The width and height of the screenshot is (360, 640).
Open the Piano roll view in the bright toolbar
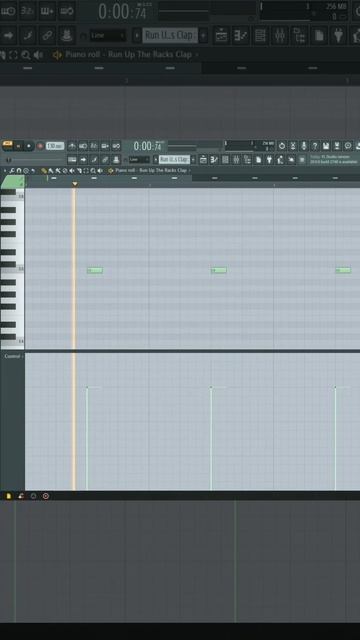(214, 160)
